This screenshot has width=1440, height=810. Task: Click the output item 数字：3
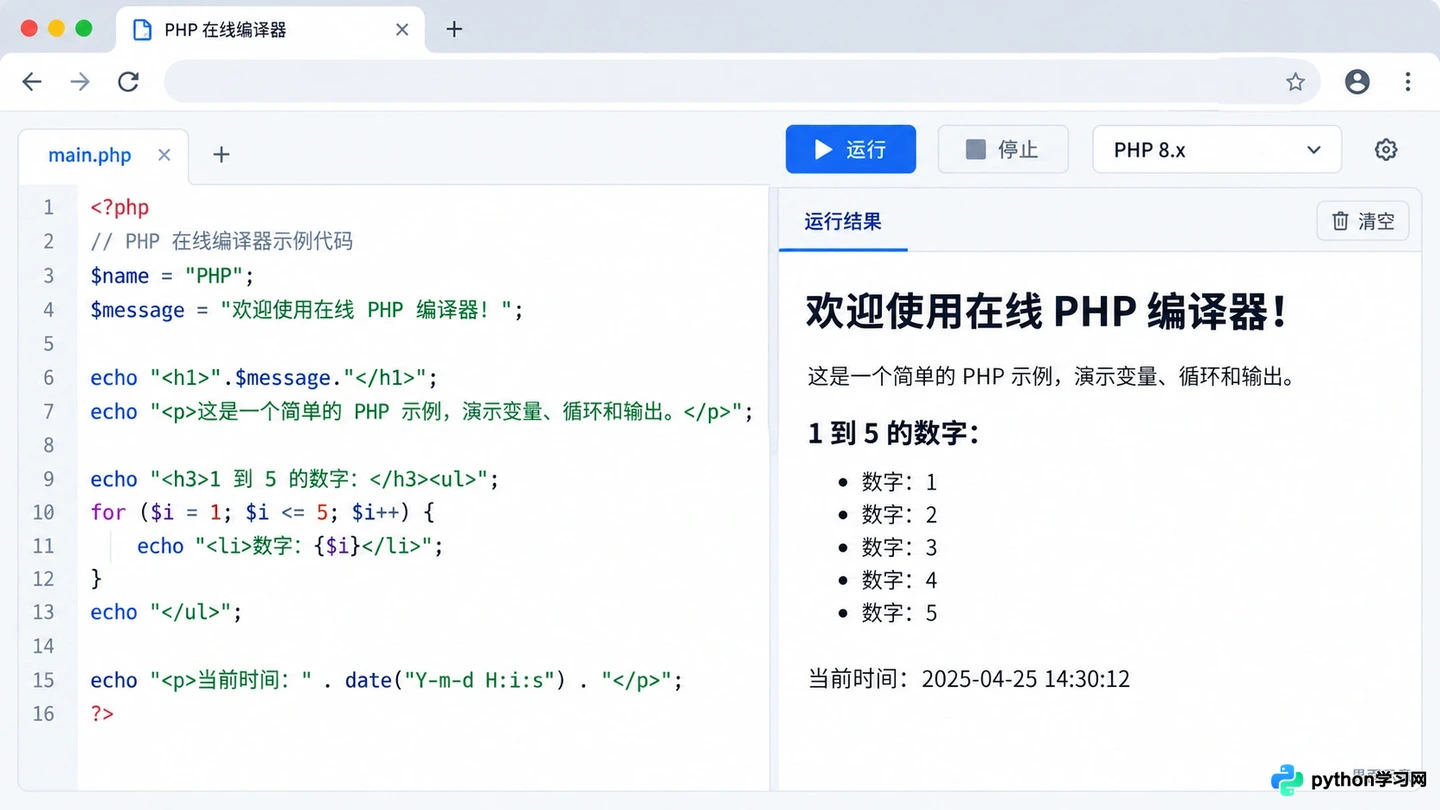(899, 547)
